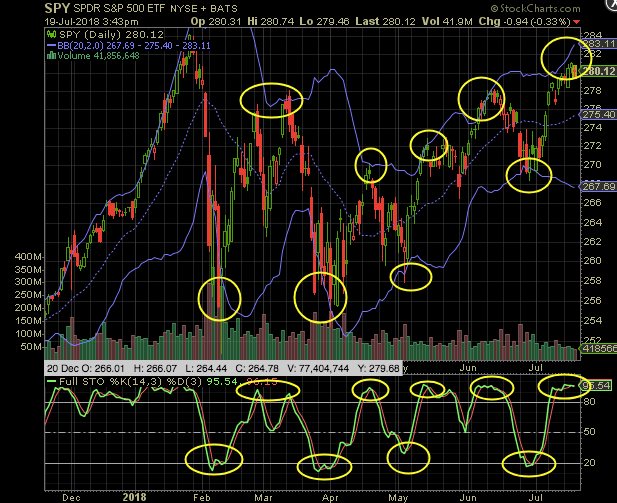The width and height of the screenshot is (617, 503).
Task: Click the 266 price axis label
Action: (592, 202)
